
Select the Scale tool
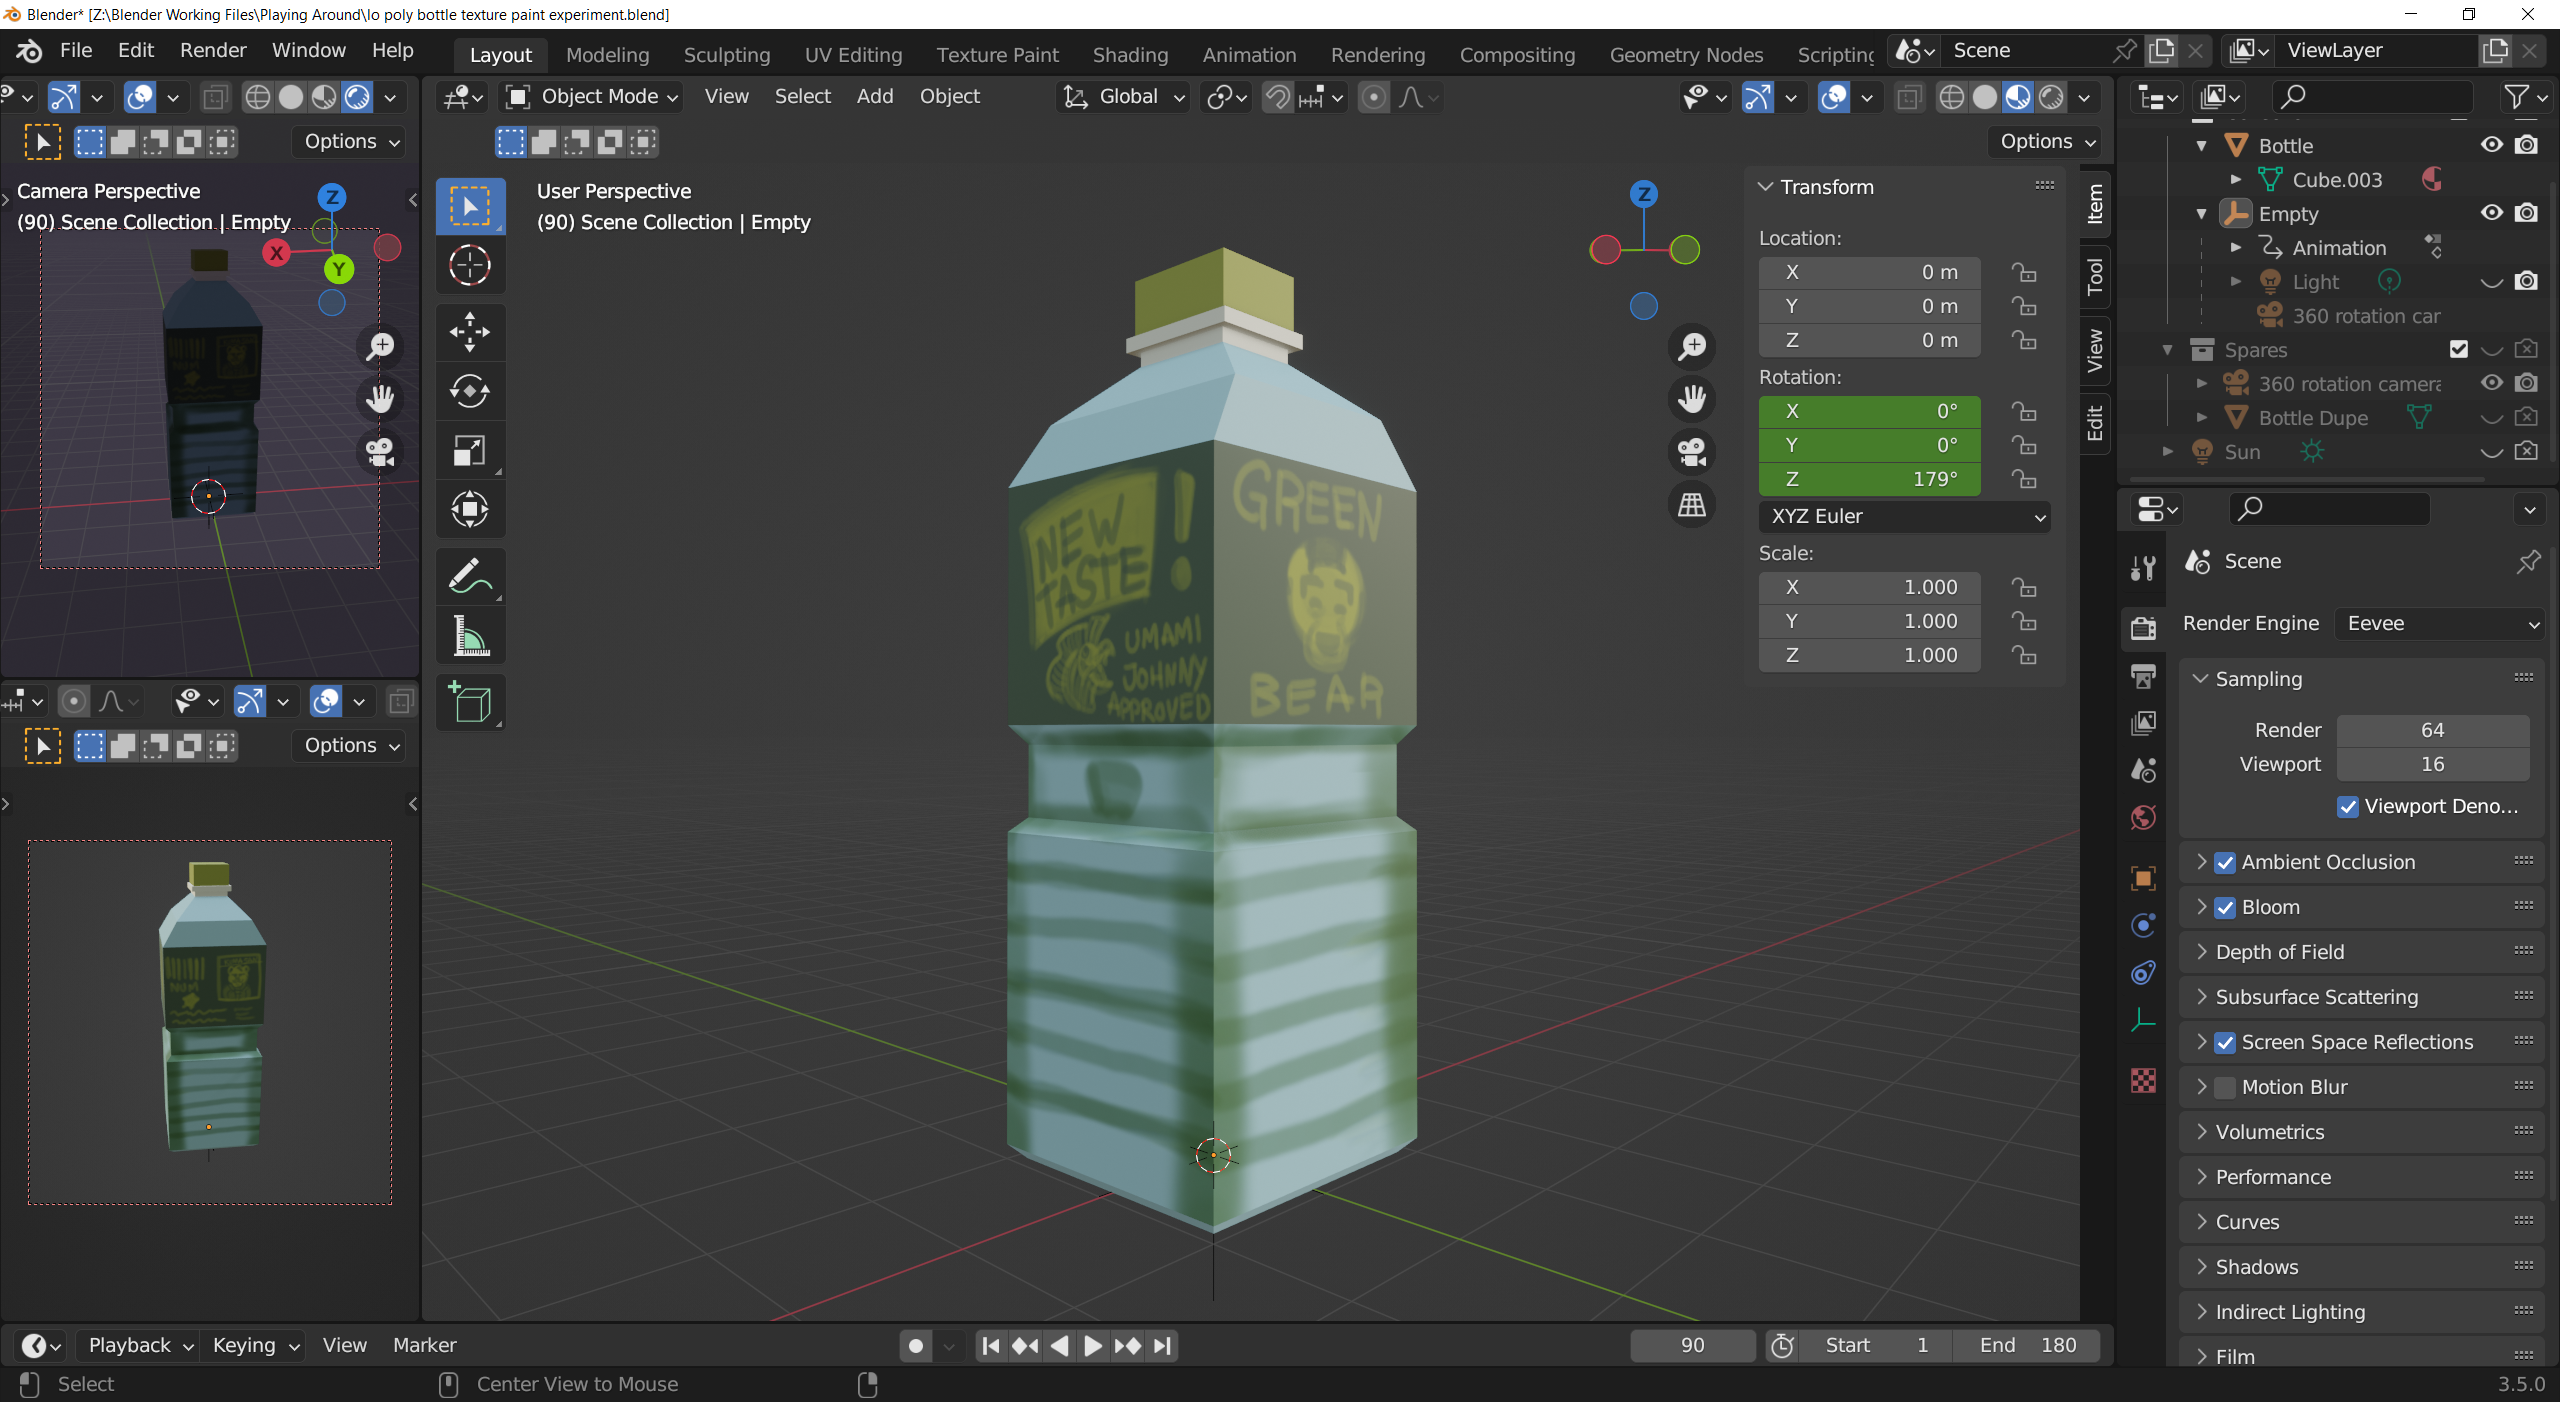470,451
